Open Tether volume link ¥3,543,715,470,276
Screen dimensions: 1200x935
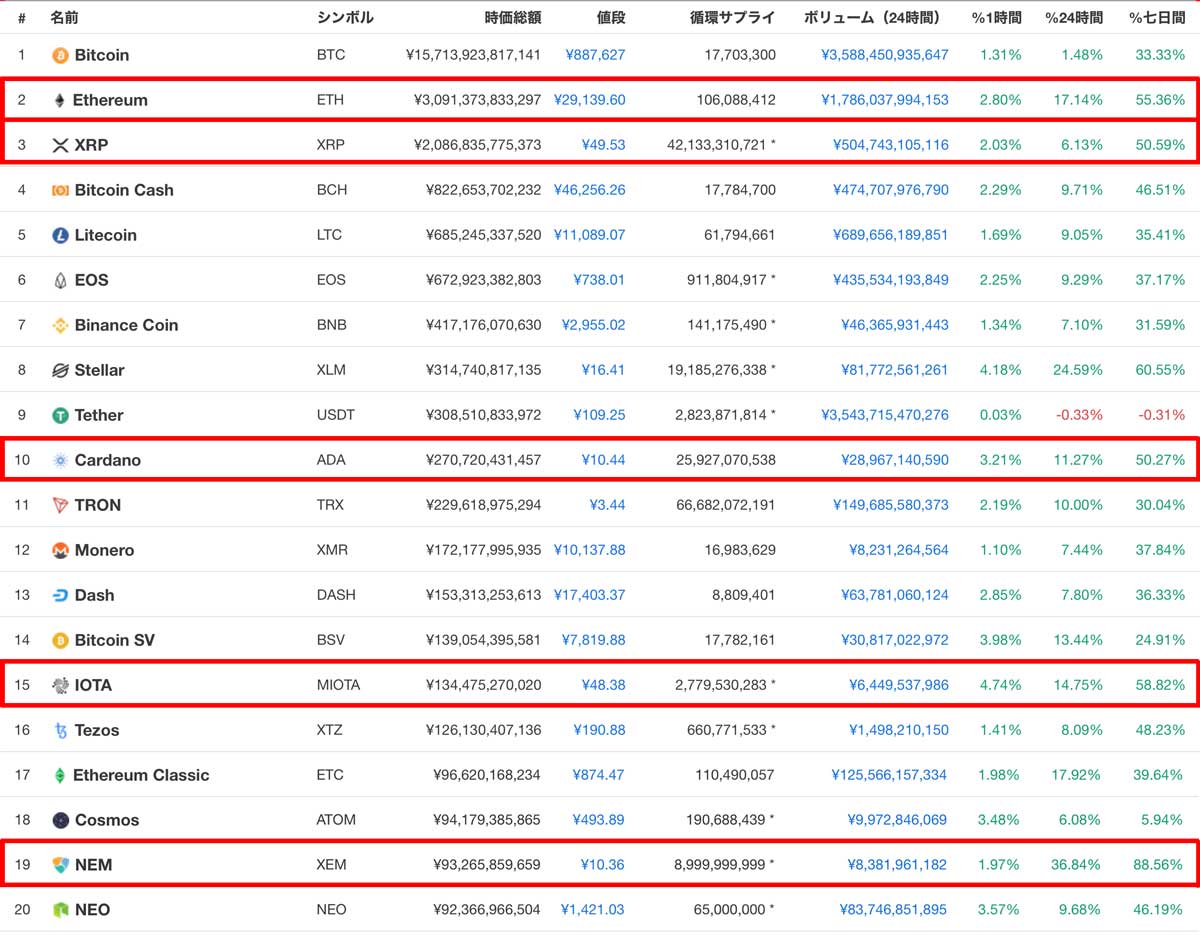click(x=885, y=415)
